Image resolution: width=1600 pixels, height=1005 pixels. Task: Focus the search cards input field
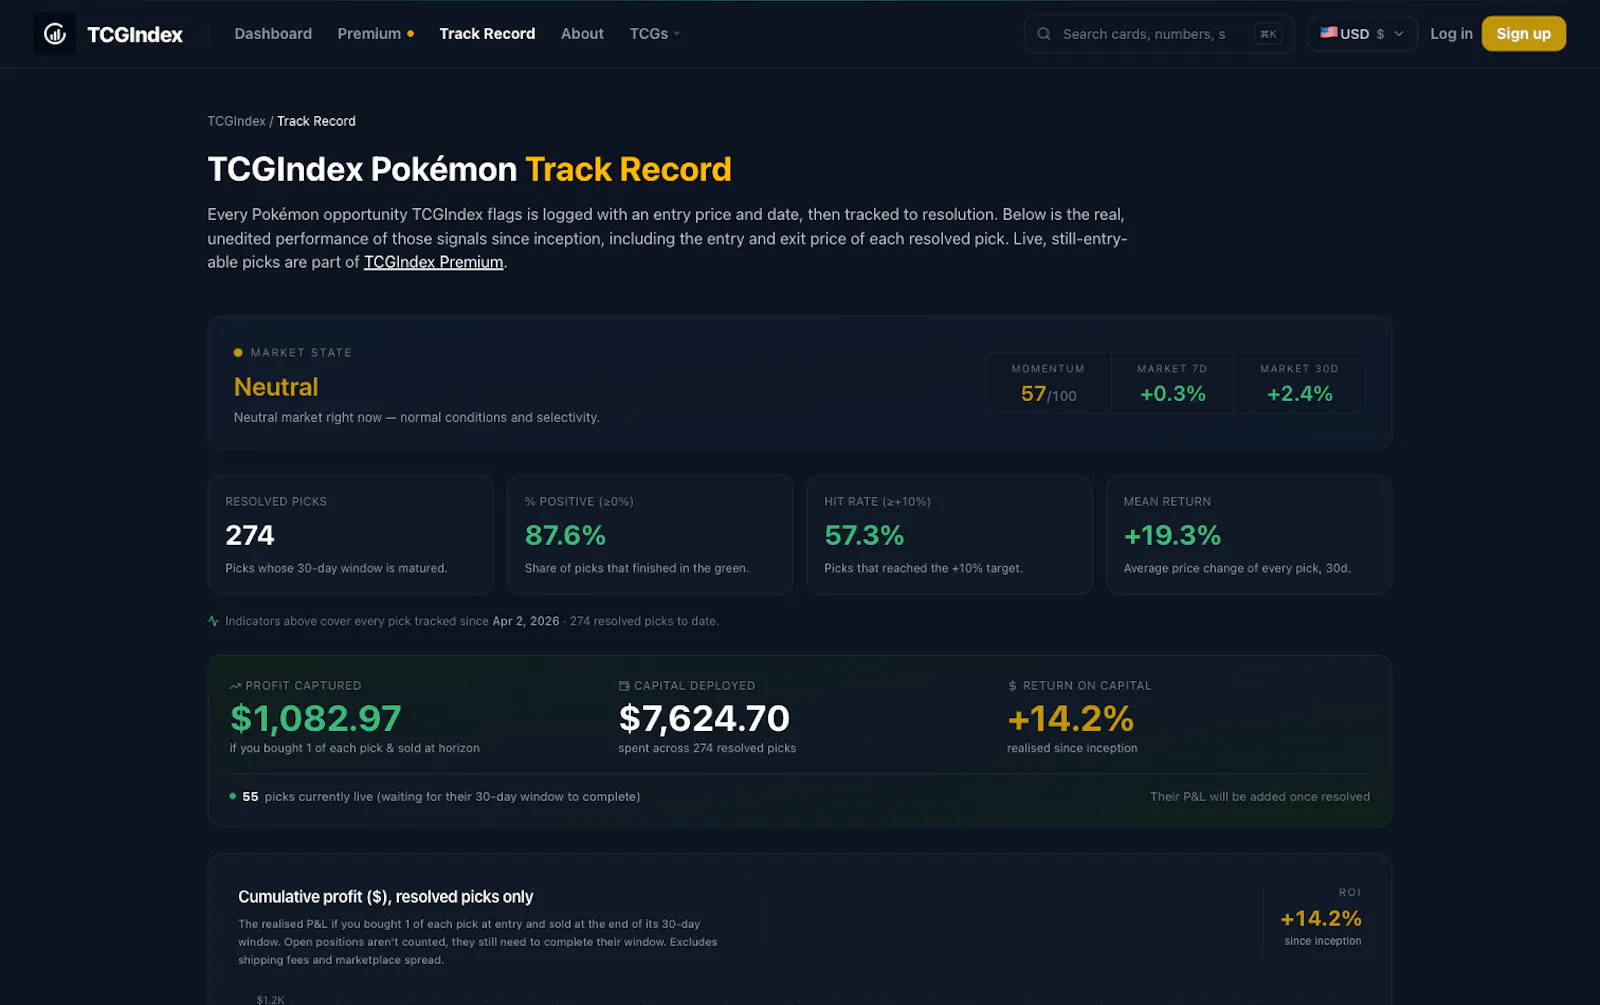click(1158, 34)
